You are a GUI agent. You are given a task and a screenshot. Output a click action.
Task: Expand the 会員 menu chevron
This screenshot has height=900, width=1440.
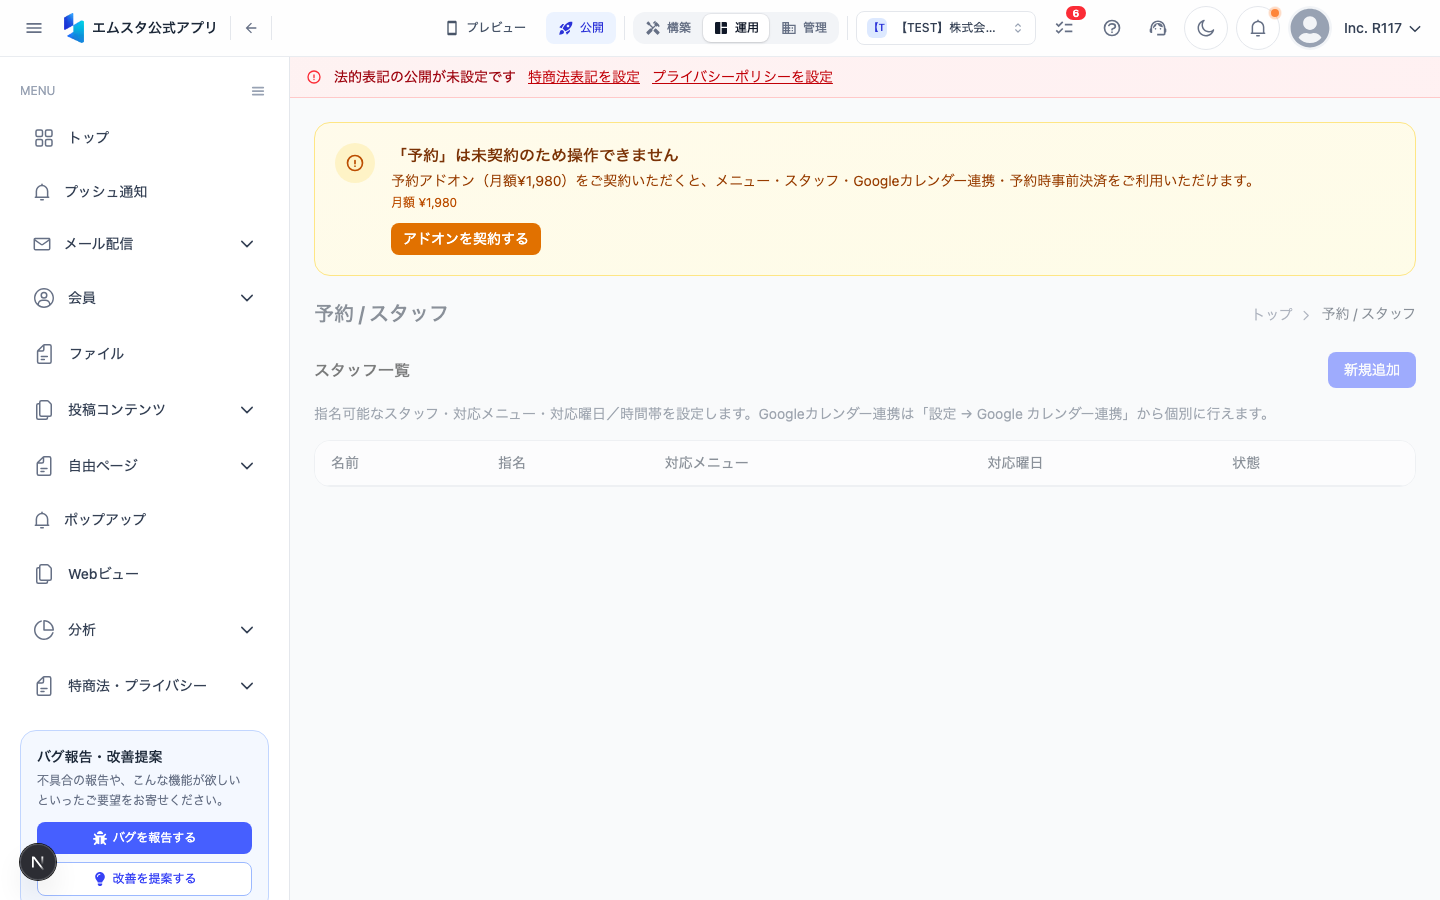(x=247, y=298)
